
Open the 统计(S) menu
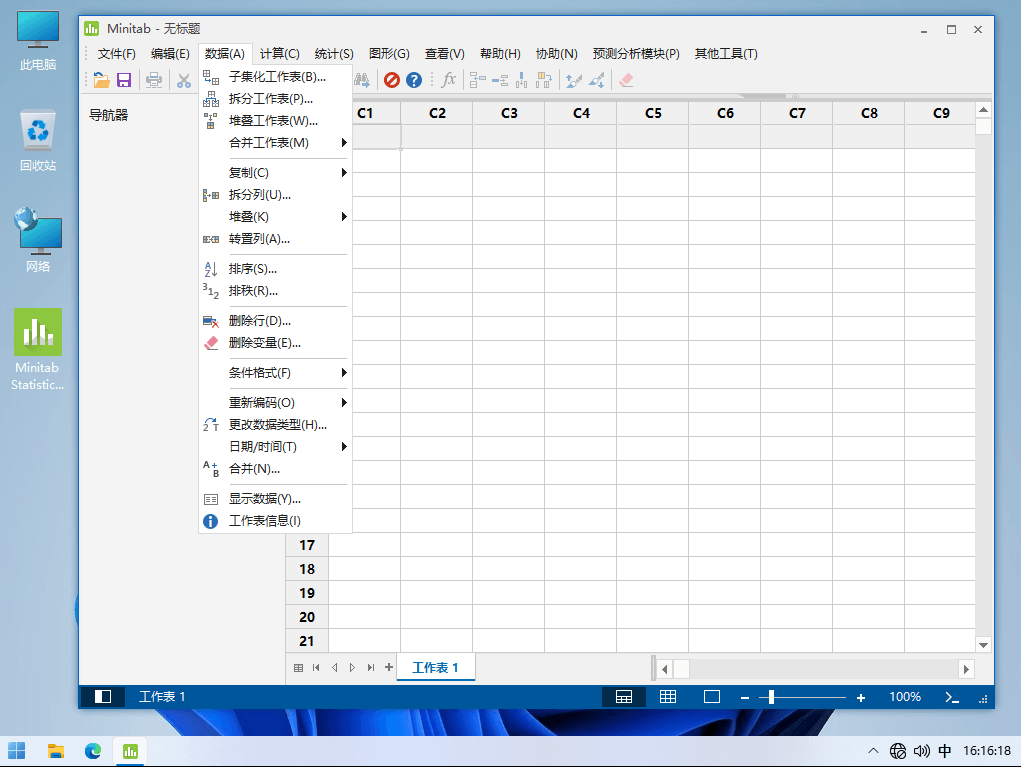point(334,54)
